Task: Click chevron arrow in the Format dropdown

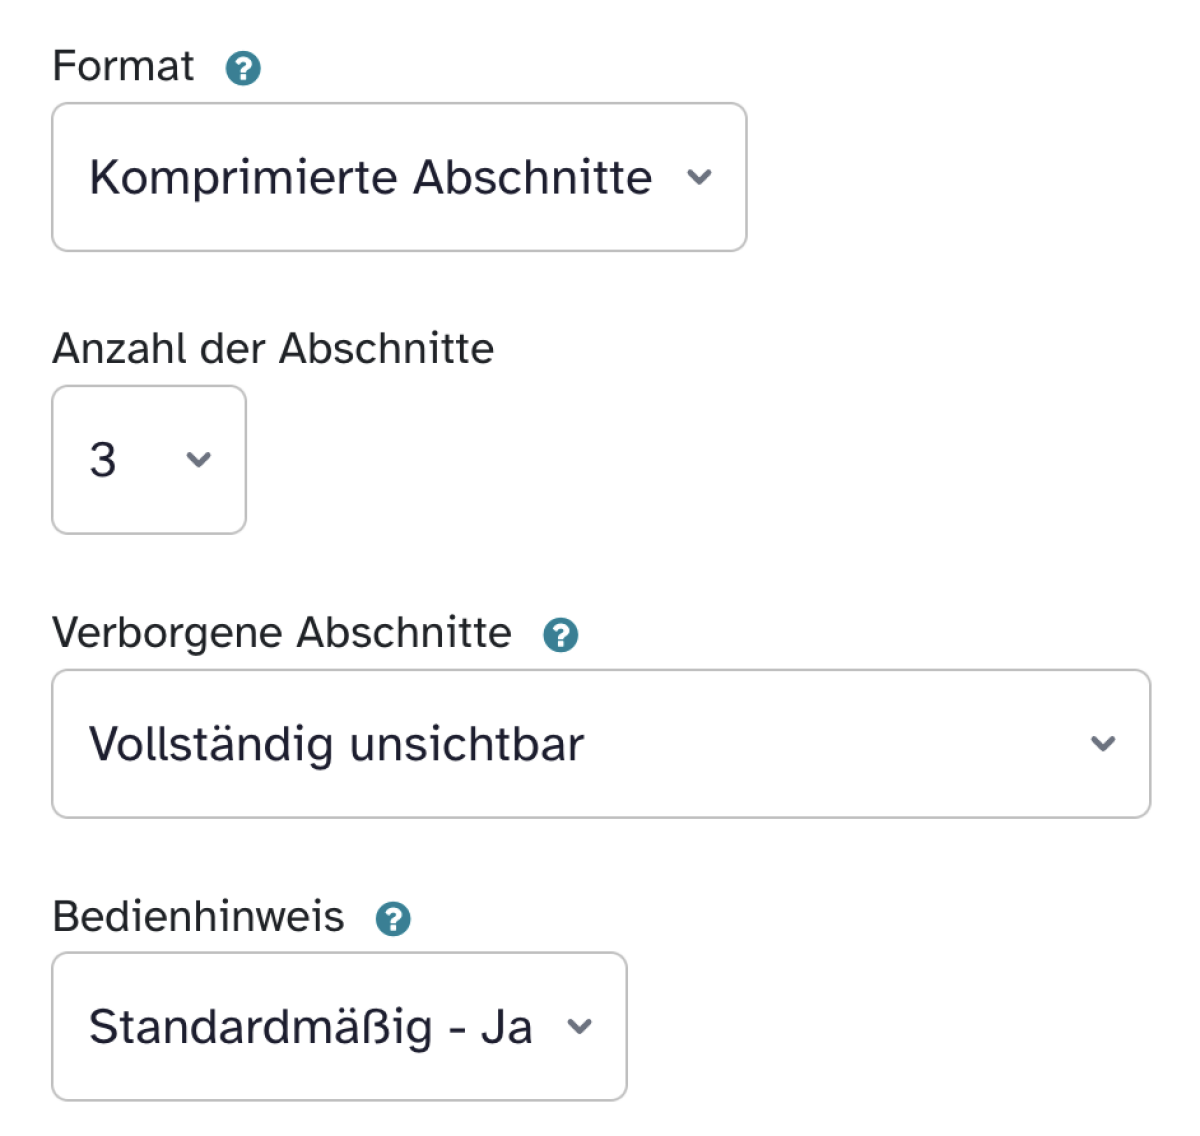Action: 699,178
